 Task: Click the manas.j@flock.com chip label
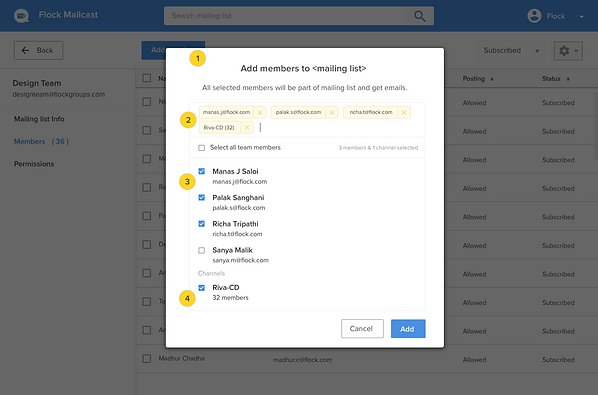tap(226, 112)
